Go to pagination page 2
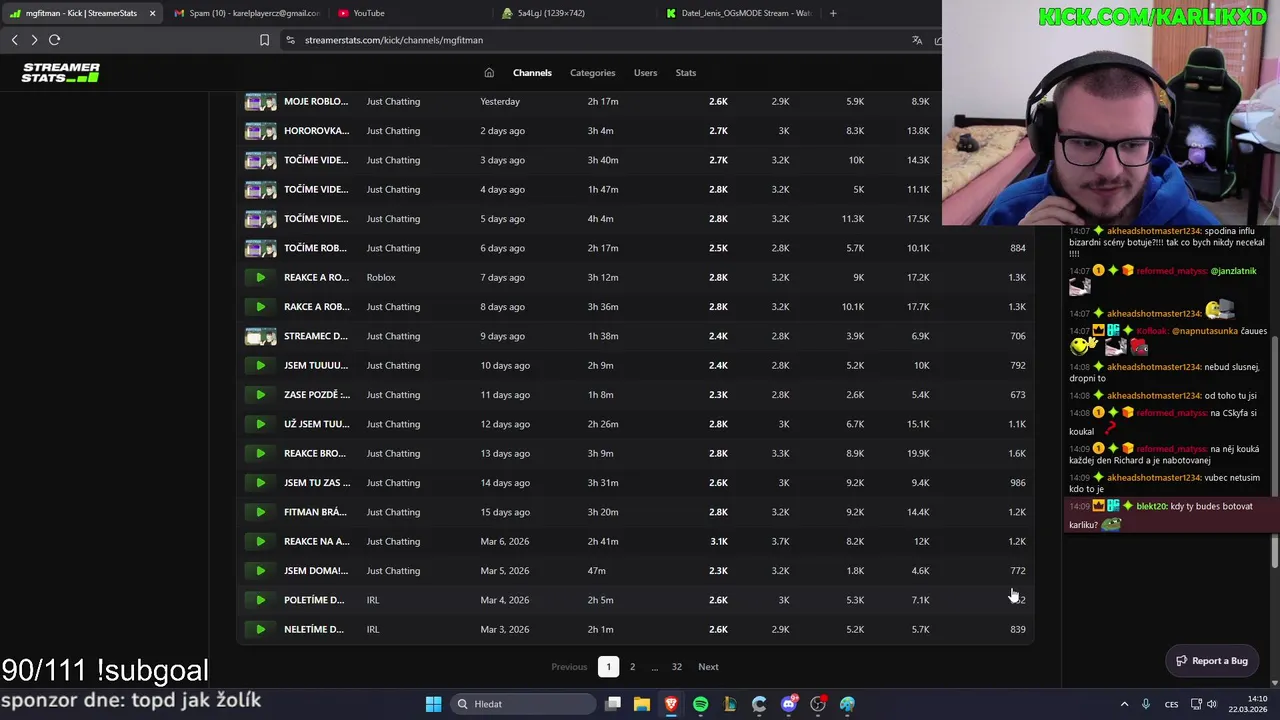Screen dimensions: 1280x720 [x=632, y=667]
